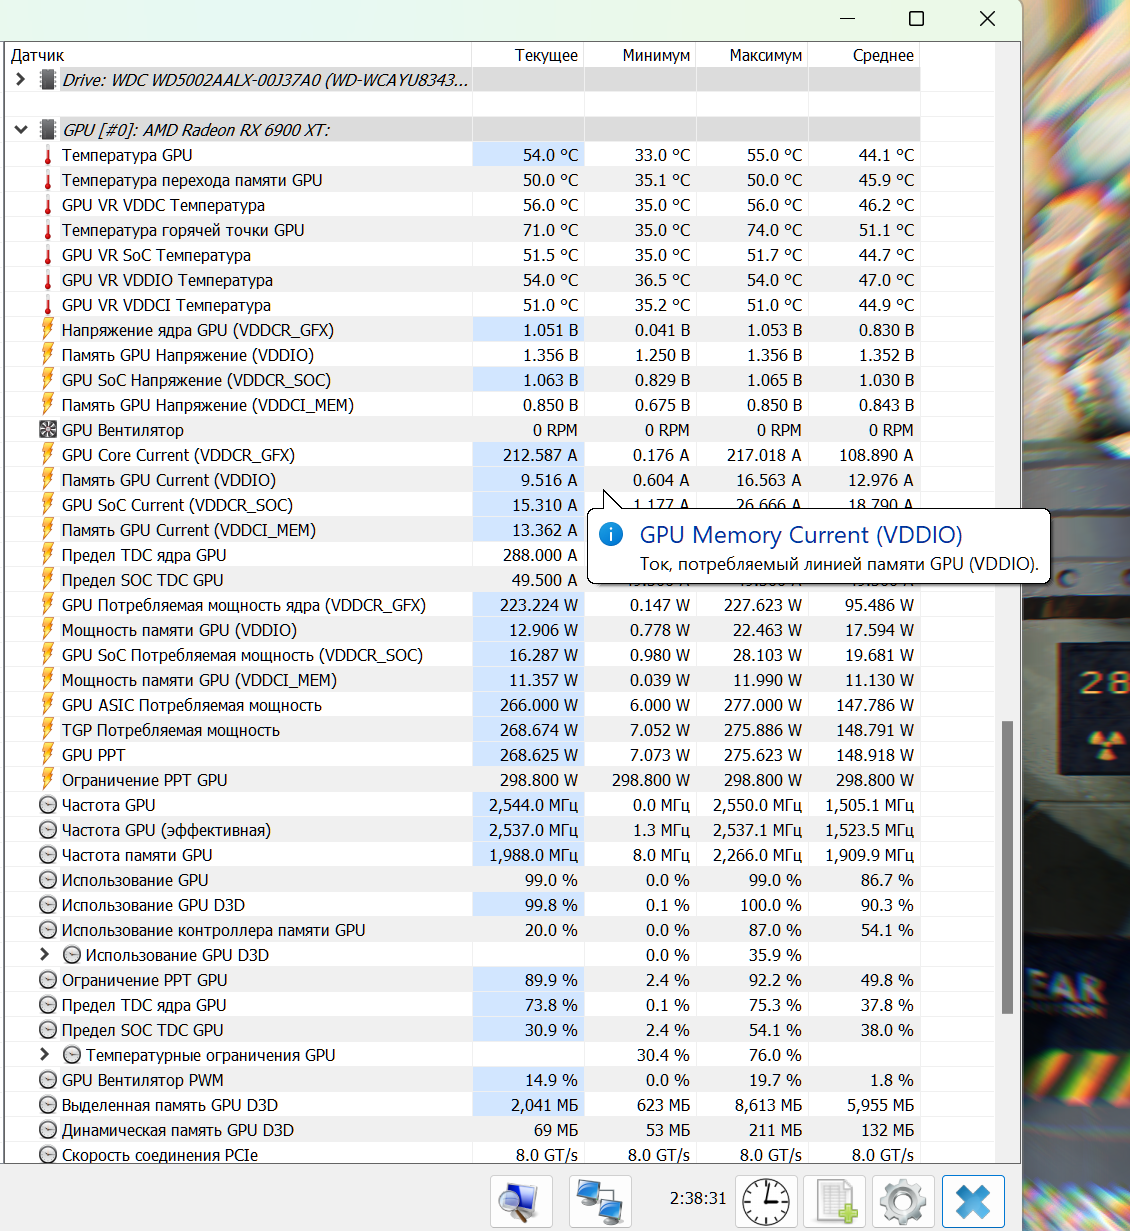
Task: Select Память GPU Current (VDDCI_MEM) row
Action: point(462,530)
